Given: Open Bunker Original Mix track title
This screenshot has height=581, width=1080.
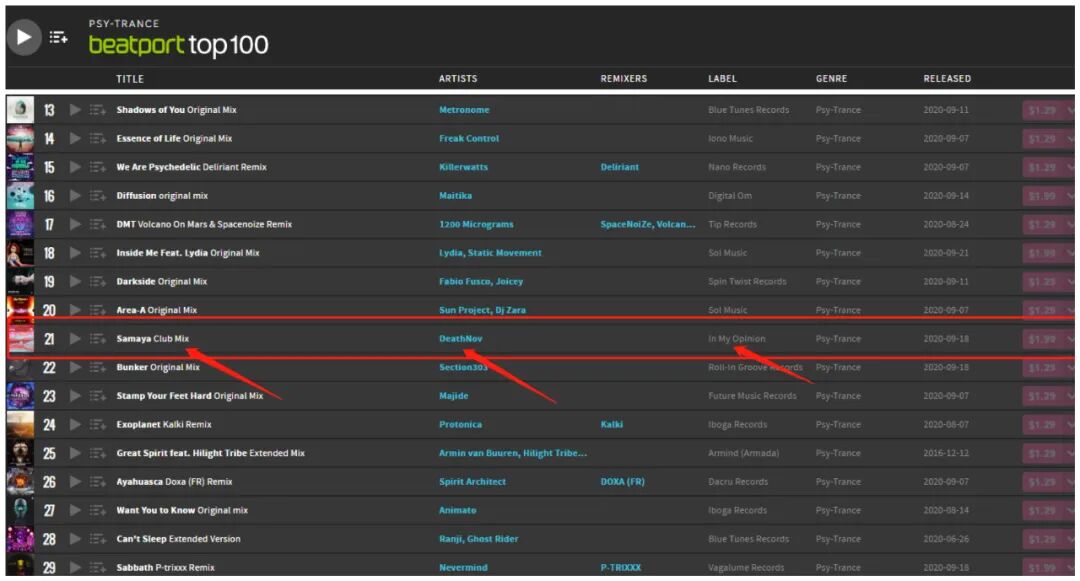Looking at the screenshot, I should click(x=158, y=368).
